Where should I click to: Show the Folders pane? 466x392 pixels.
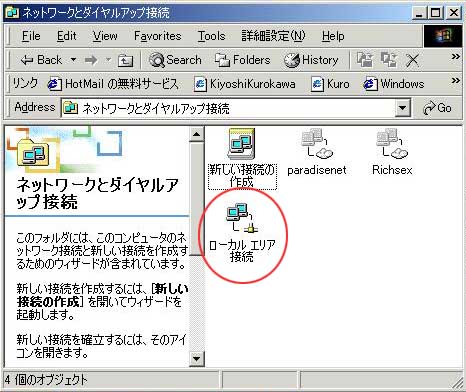coord(242,60)
